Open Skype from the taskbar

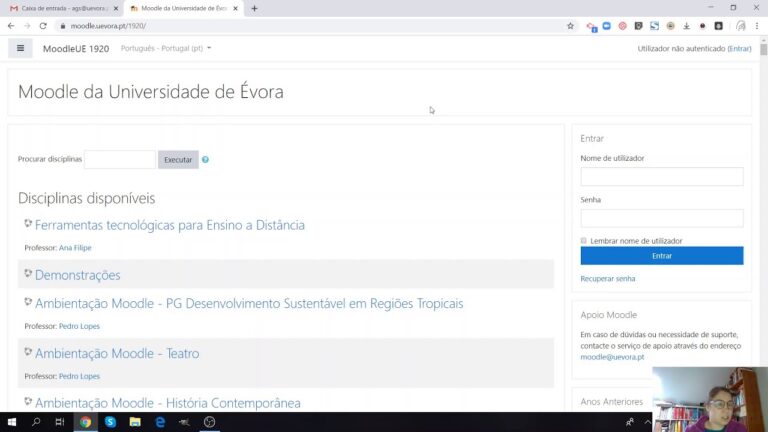click(110, 422)
